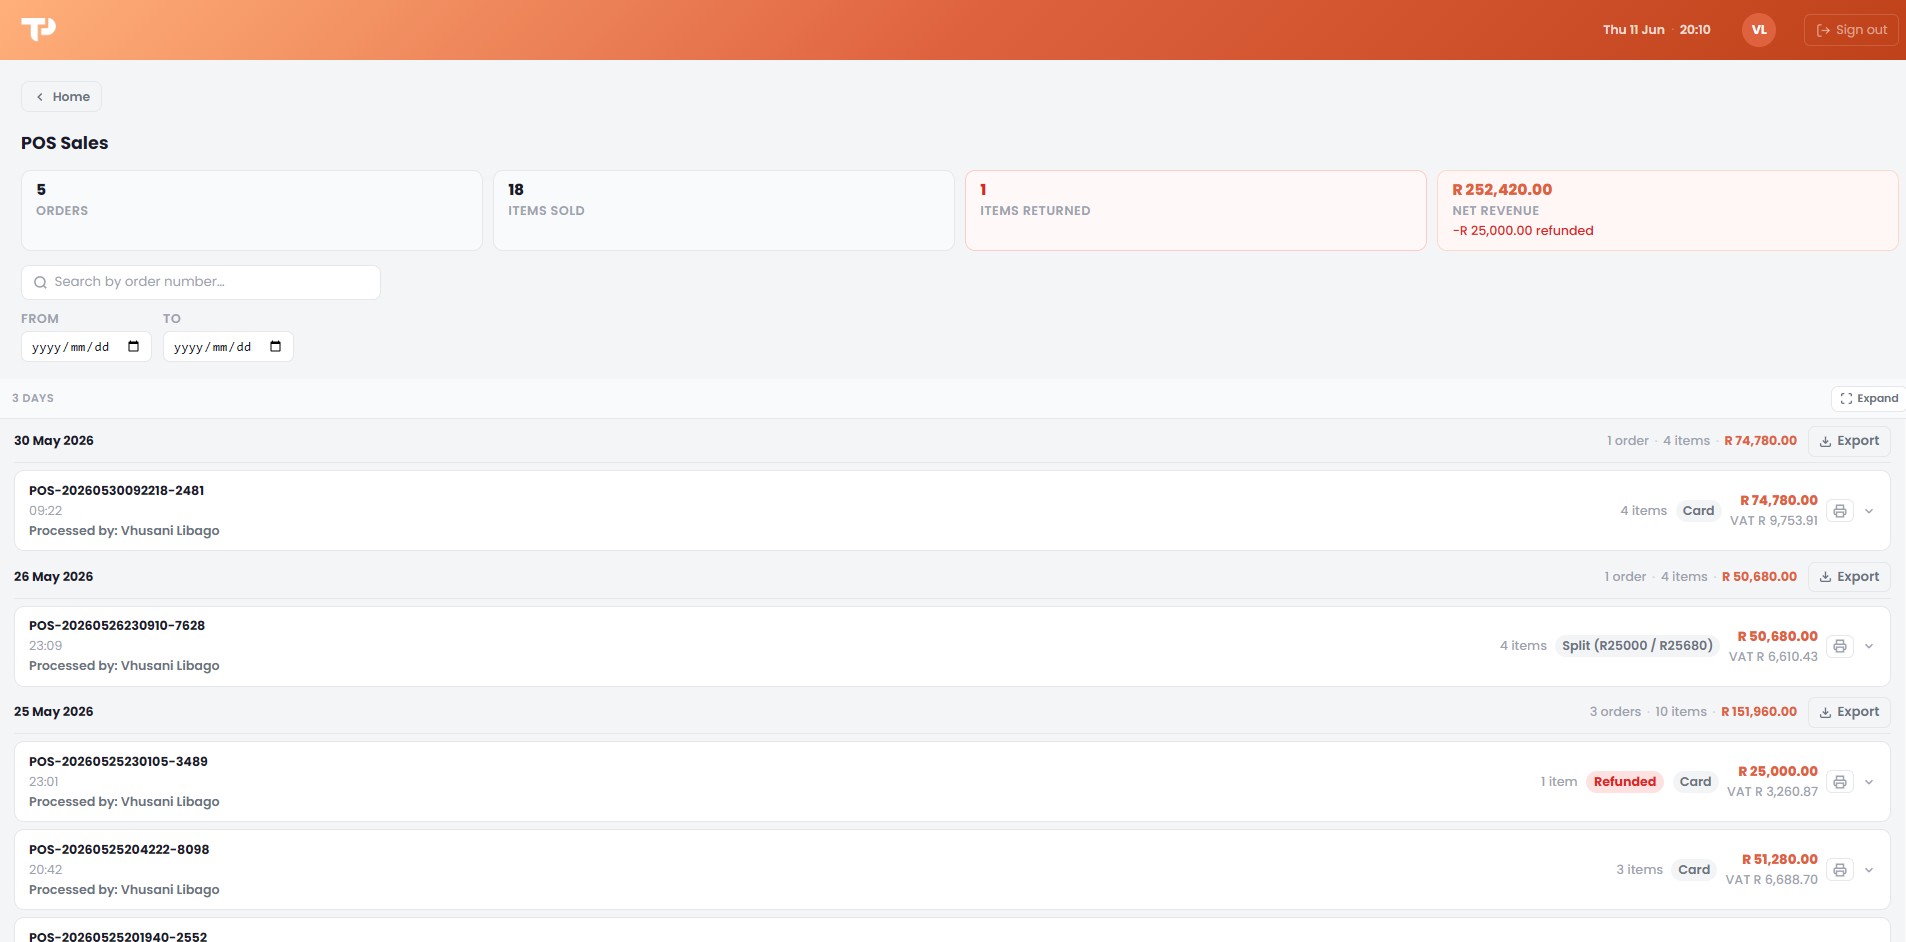The width and height of the screenshot is (1906, 942).
Task: Sign out of the account
Action: tap(1851, 30)
